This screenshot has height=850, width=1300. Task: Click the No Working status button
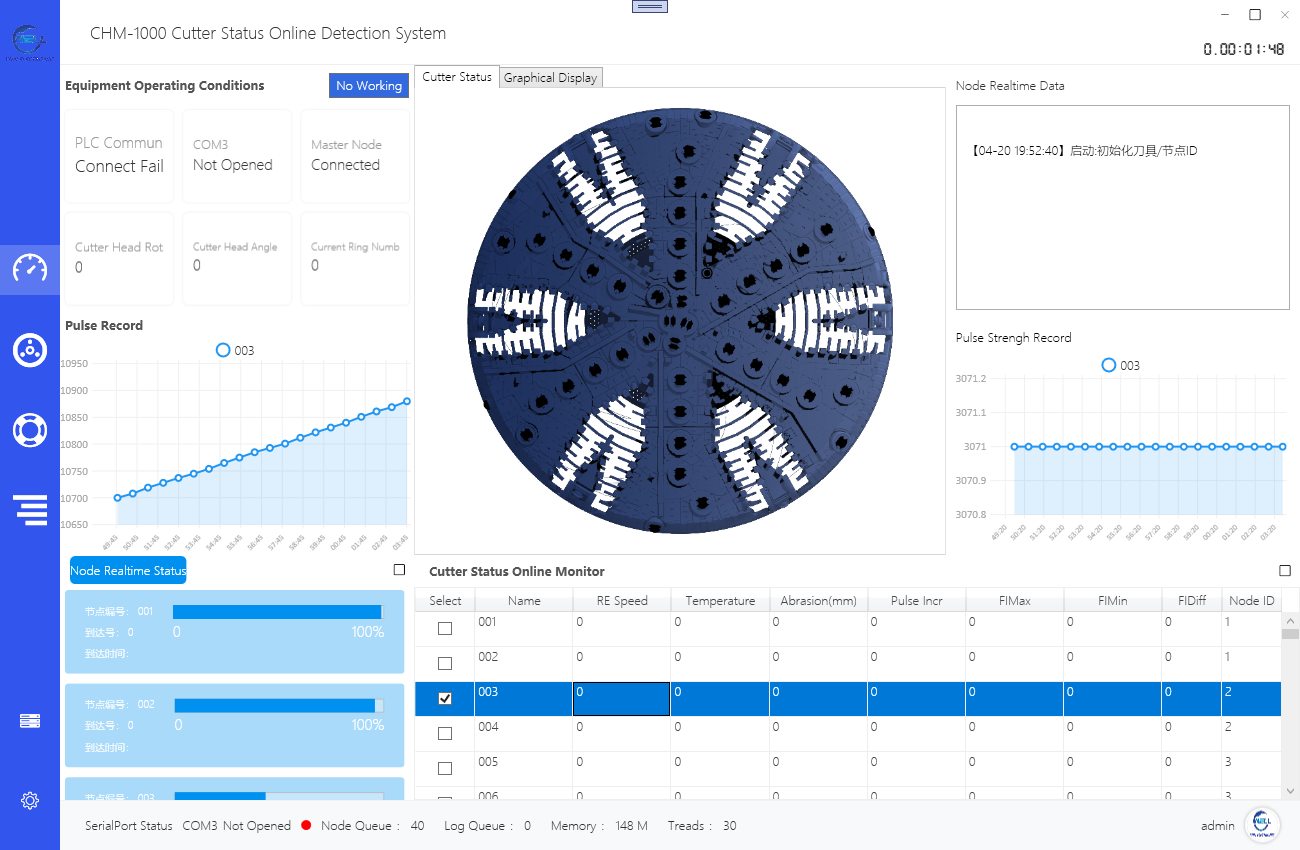tap(369, 86)
